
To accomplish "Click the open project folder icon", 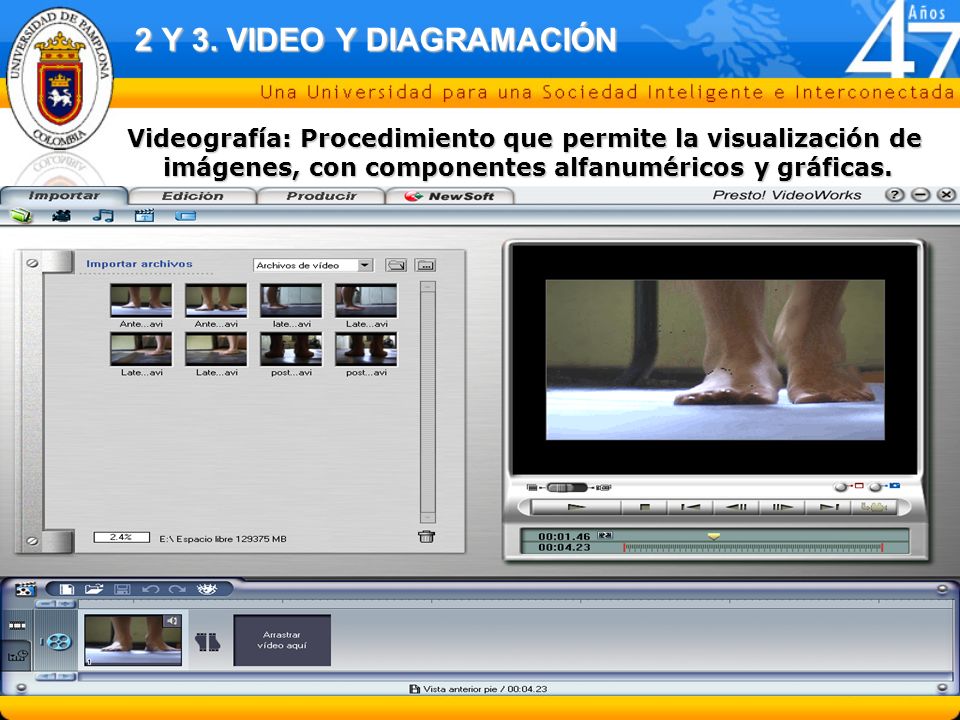I will click(x=94, y=589).
